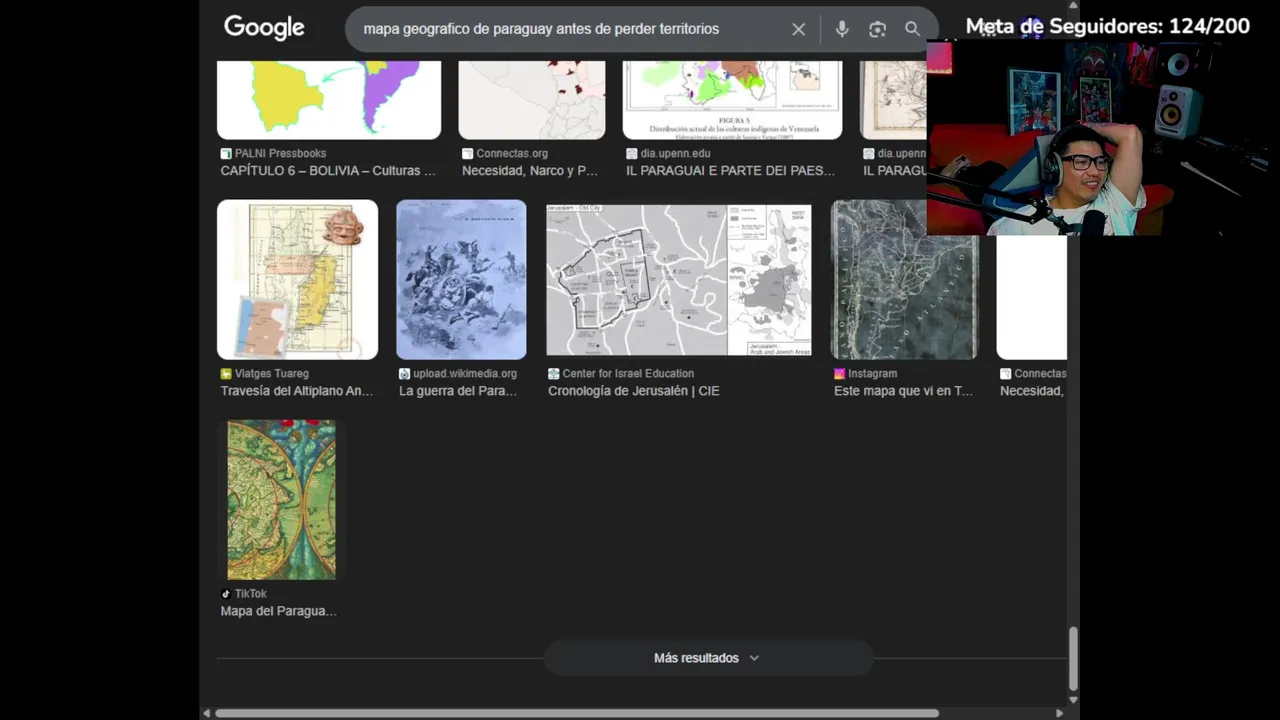Image resolution: width=1280 pixels, height=720 pixels.
Task: Open the TikTok colorful world map thumbnail
Action: point(281,500)
